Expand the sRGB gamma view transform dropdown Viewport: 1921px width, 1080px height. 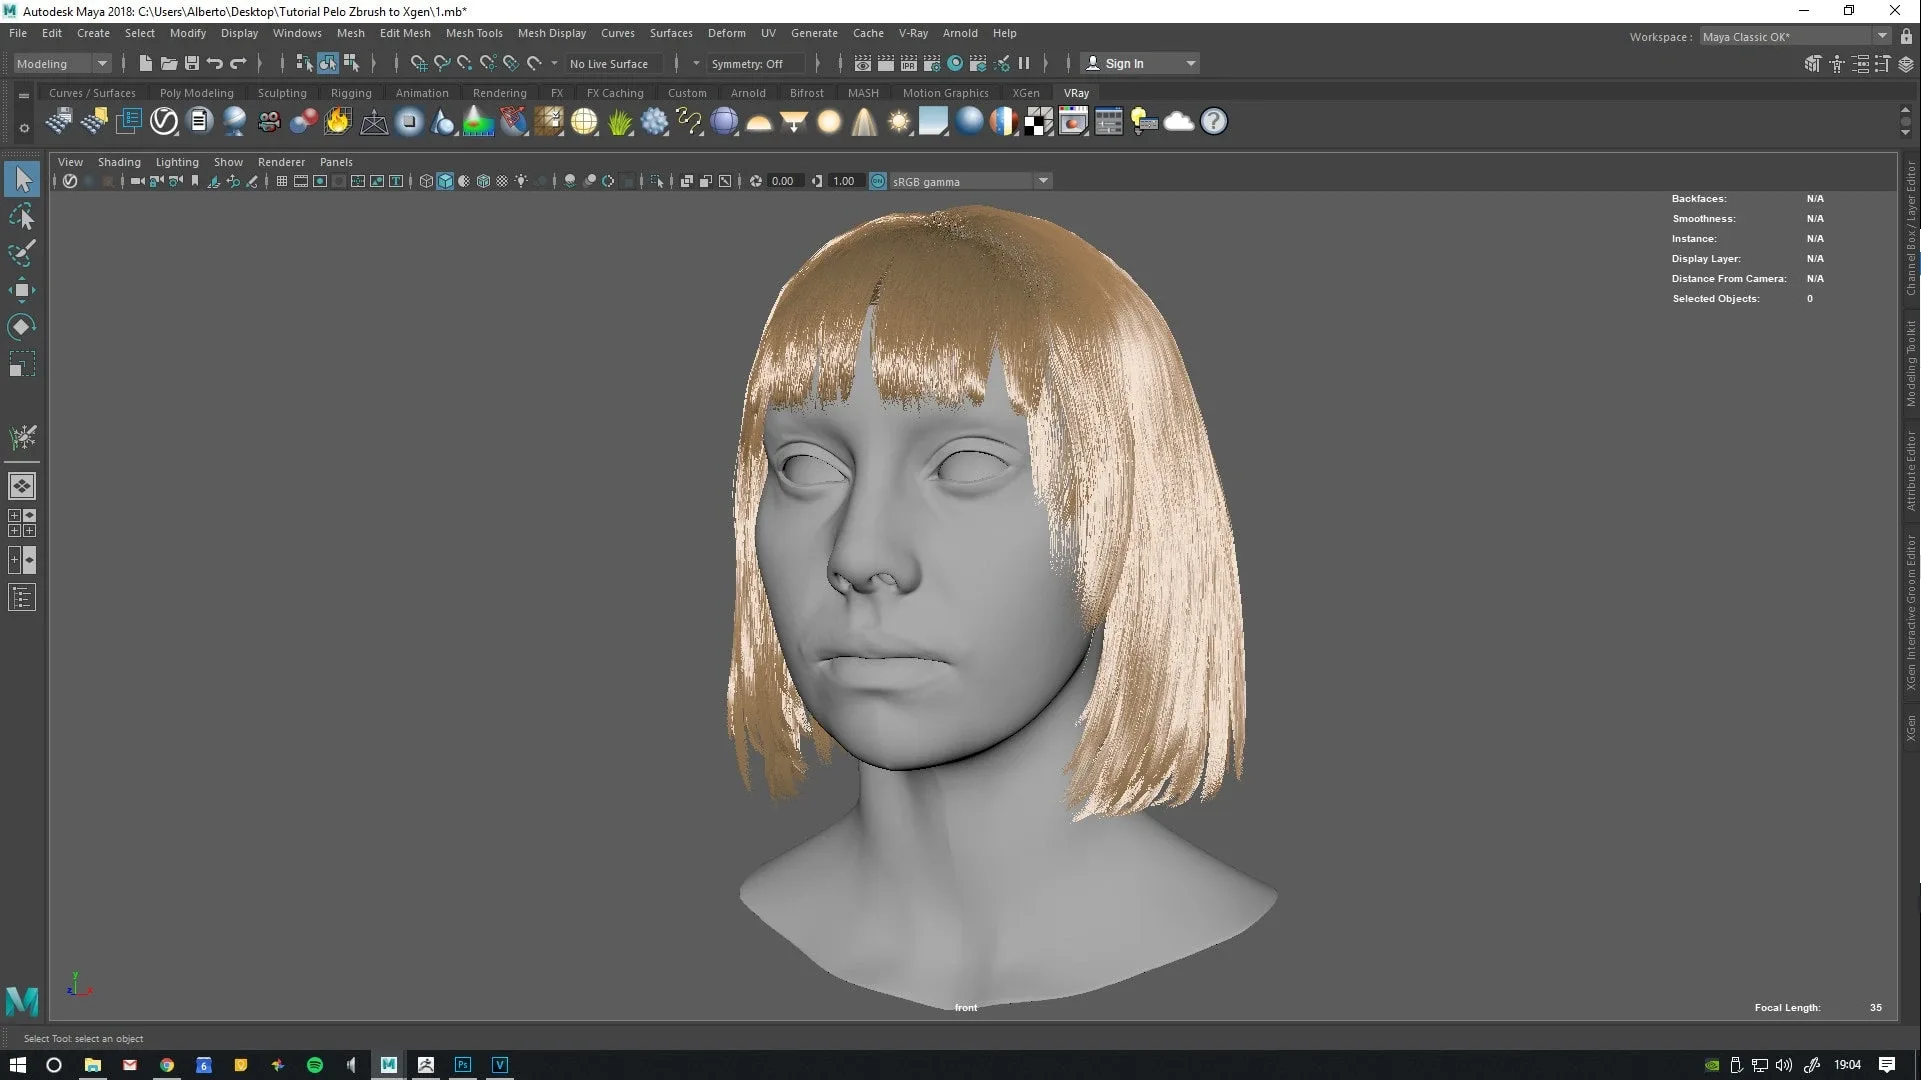1043,181
